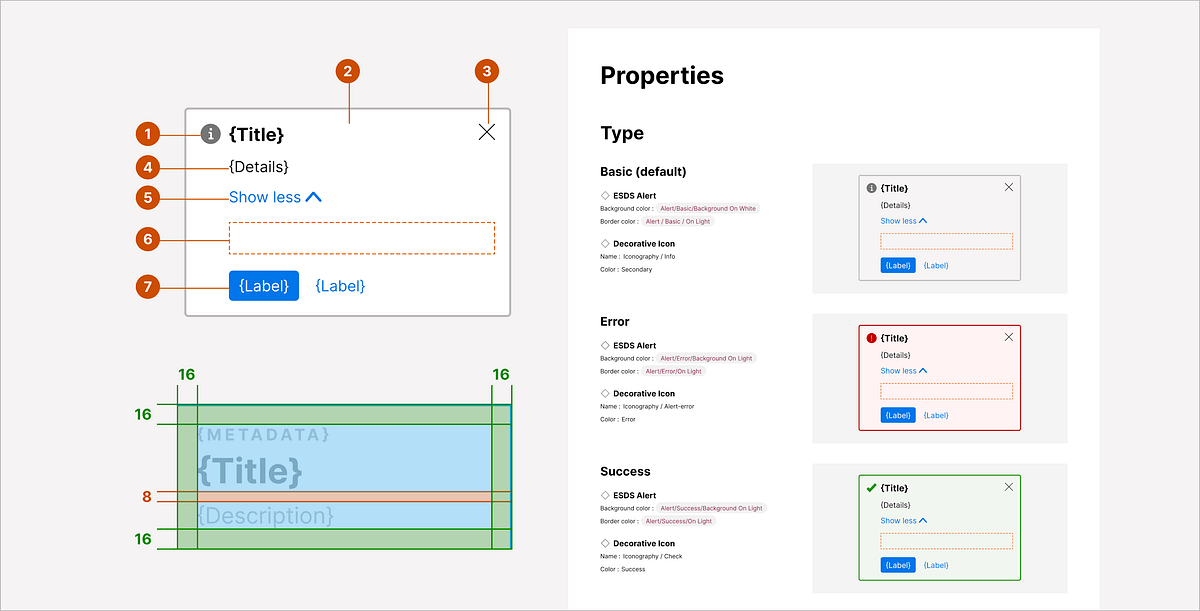Viewport: 1200px width, 611px height.
Task: Click the primary {Label} button in the Success preview
Action: pyautogui.click(x=897, y=564)
